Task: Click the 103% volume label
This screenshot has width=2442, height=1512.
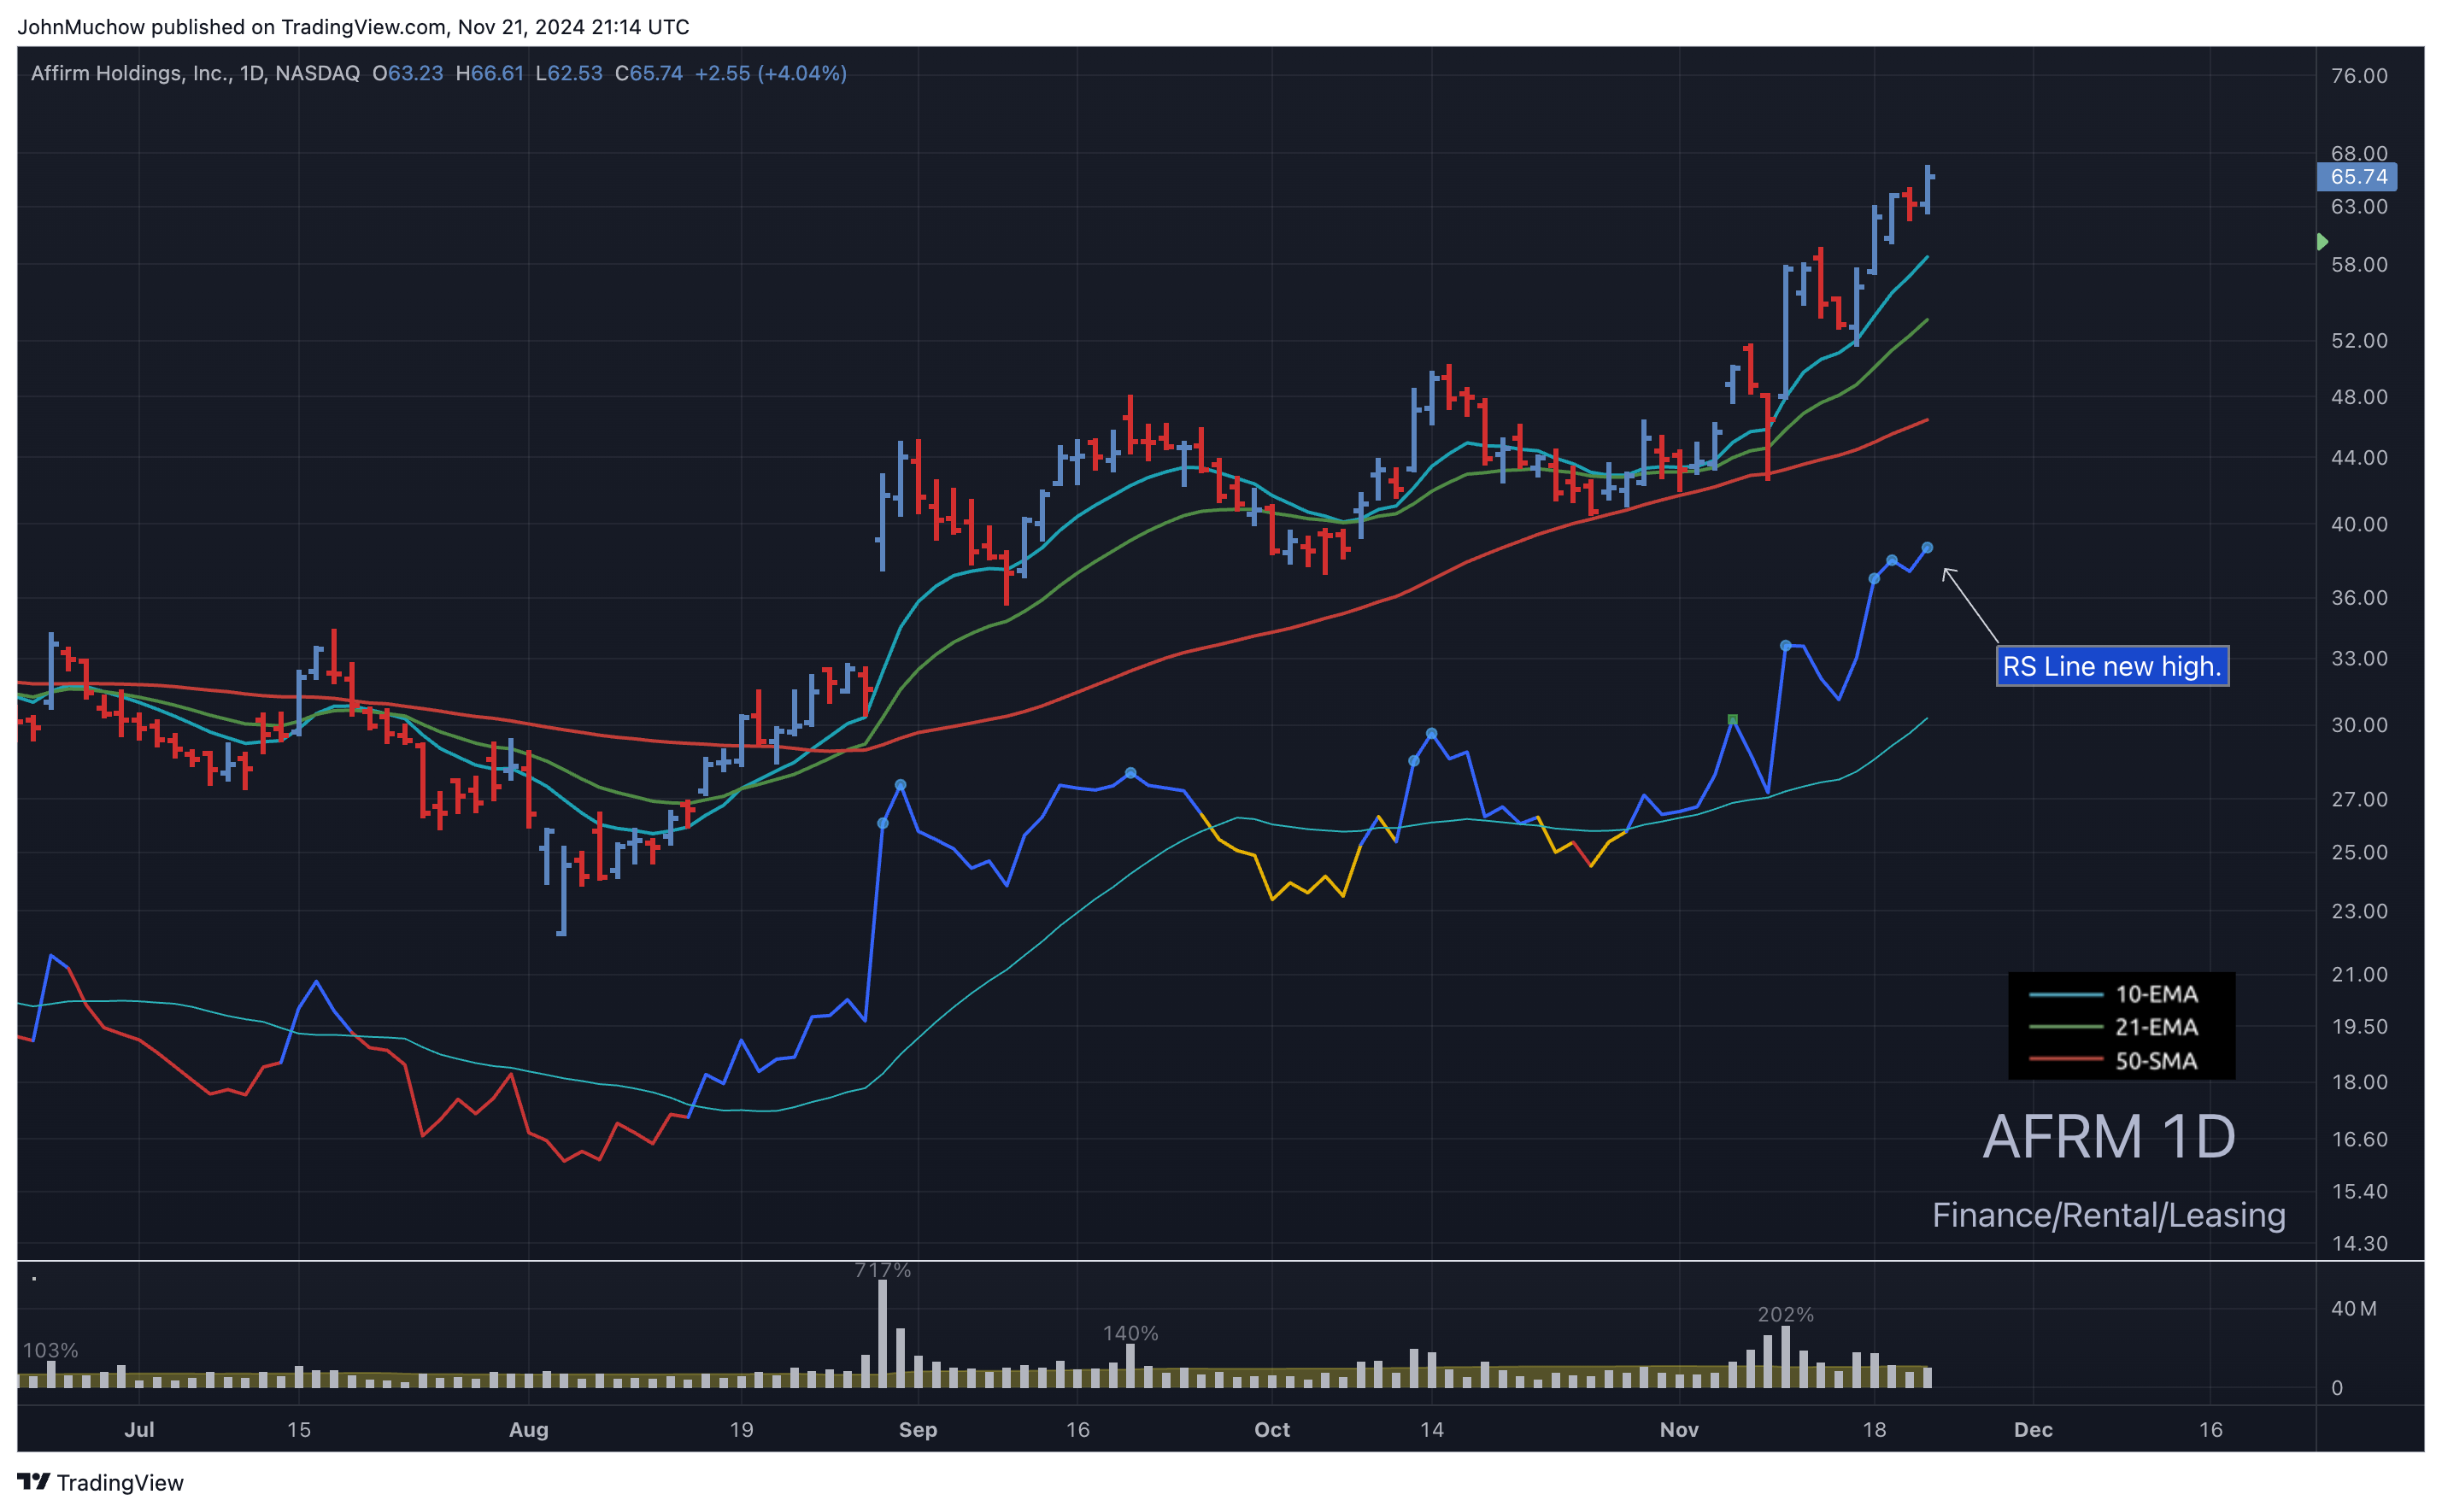Action: tap(50, 1350)
